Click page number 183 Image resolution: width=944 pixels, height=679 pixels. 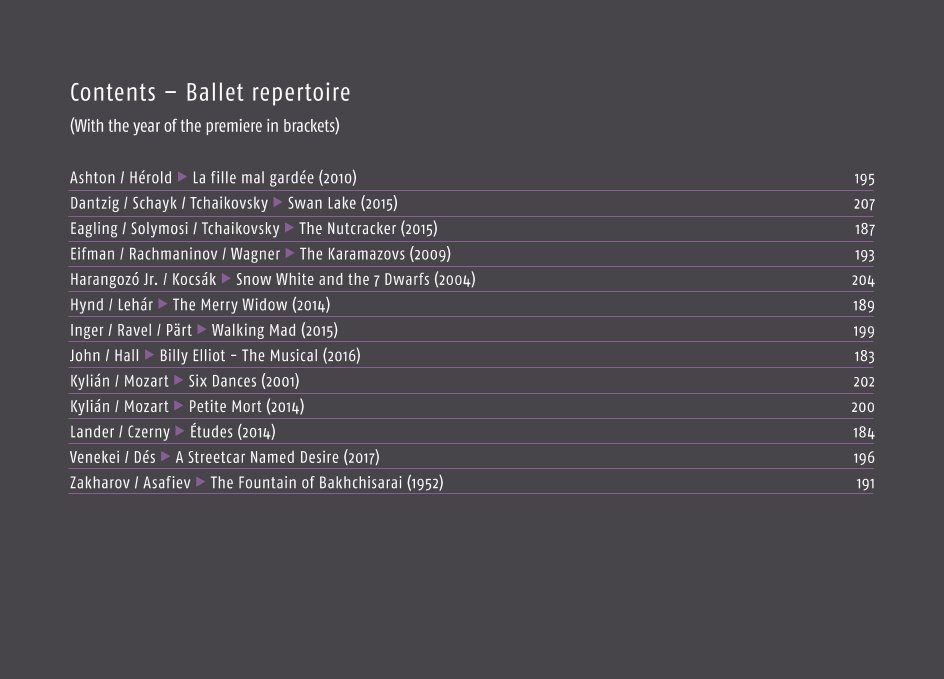pyautogui.click(x=864, y=356)
